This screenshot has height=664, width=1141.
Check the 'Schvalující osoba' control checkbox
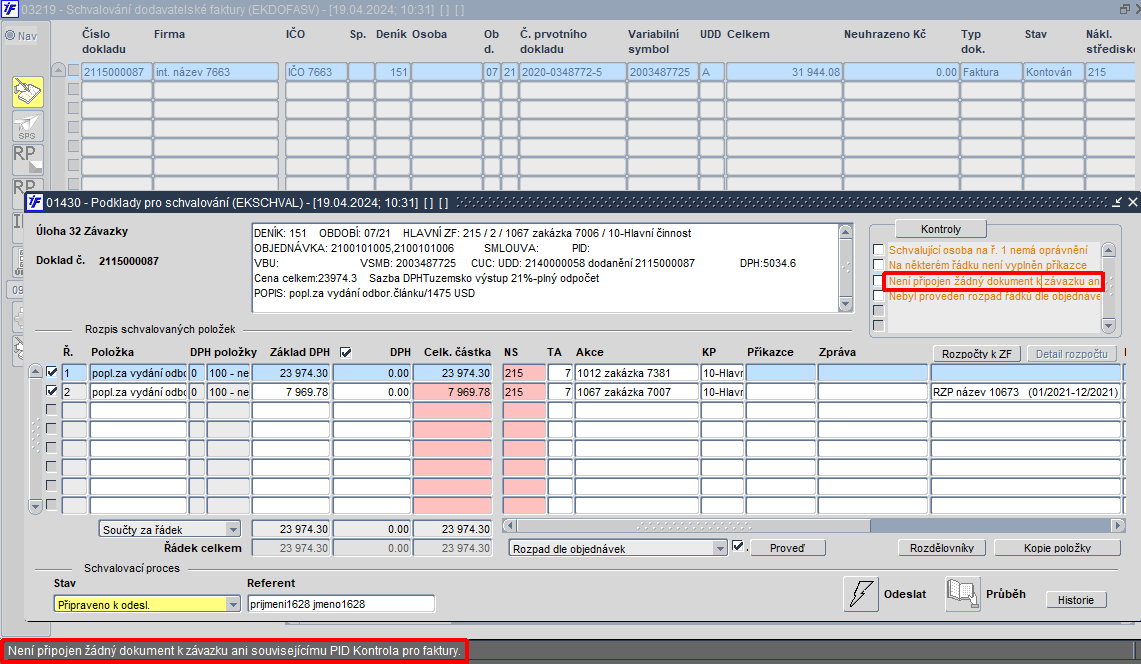point(878,250)
